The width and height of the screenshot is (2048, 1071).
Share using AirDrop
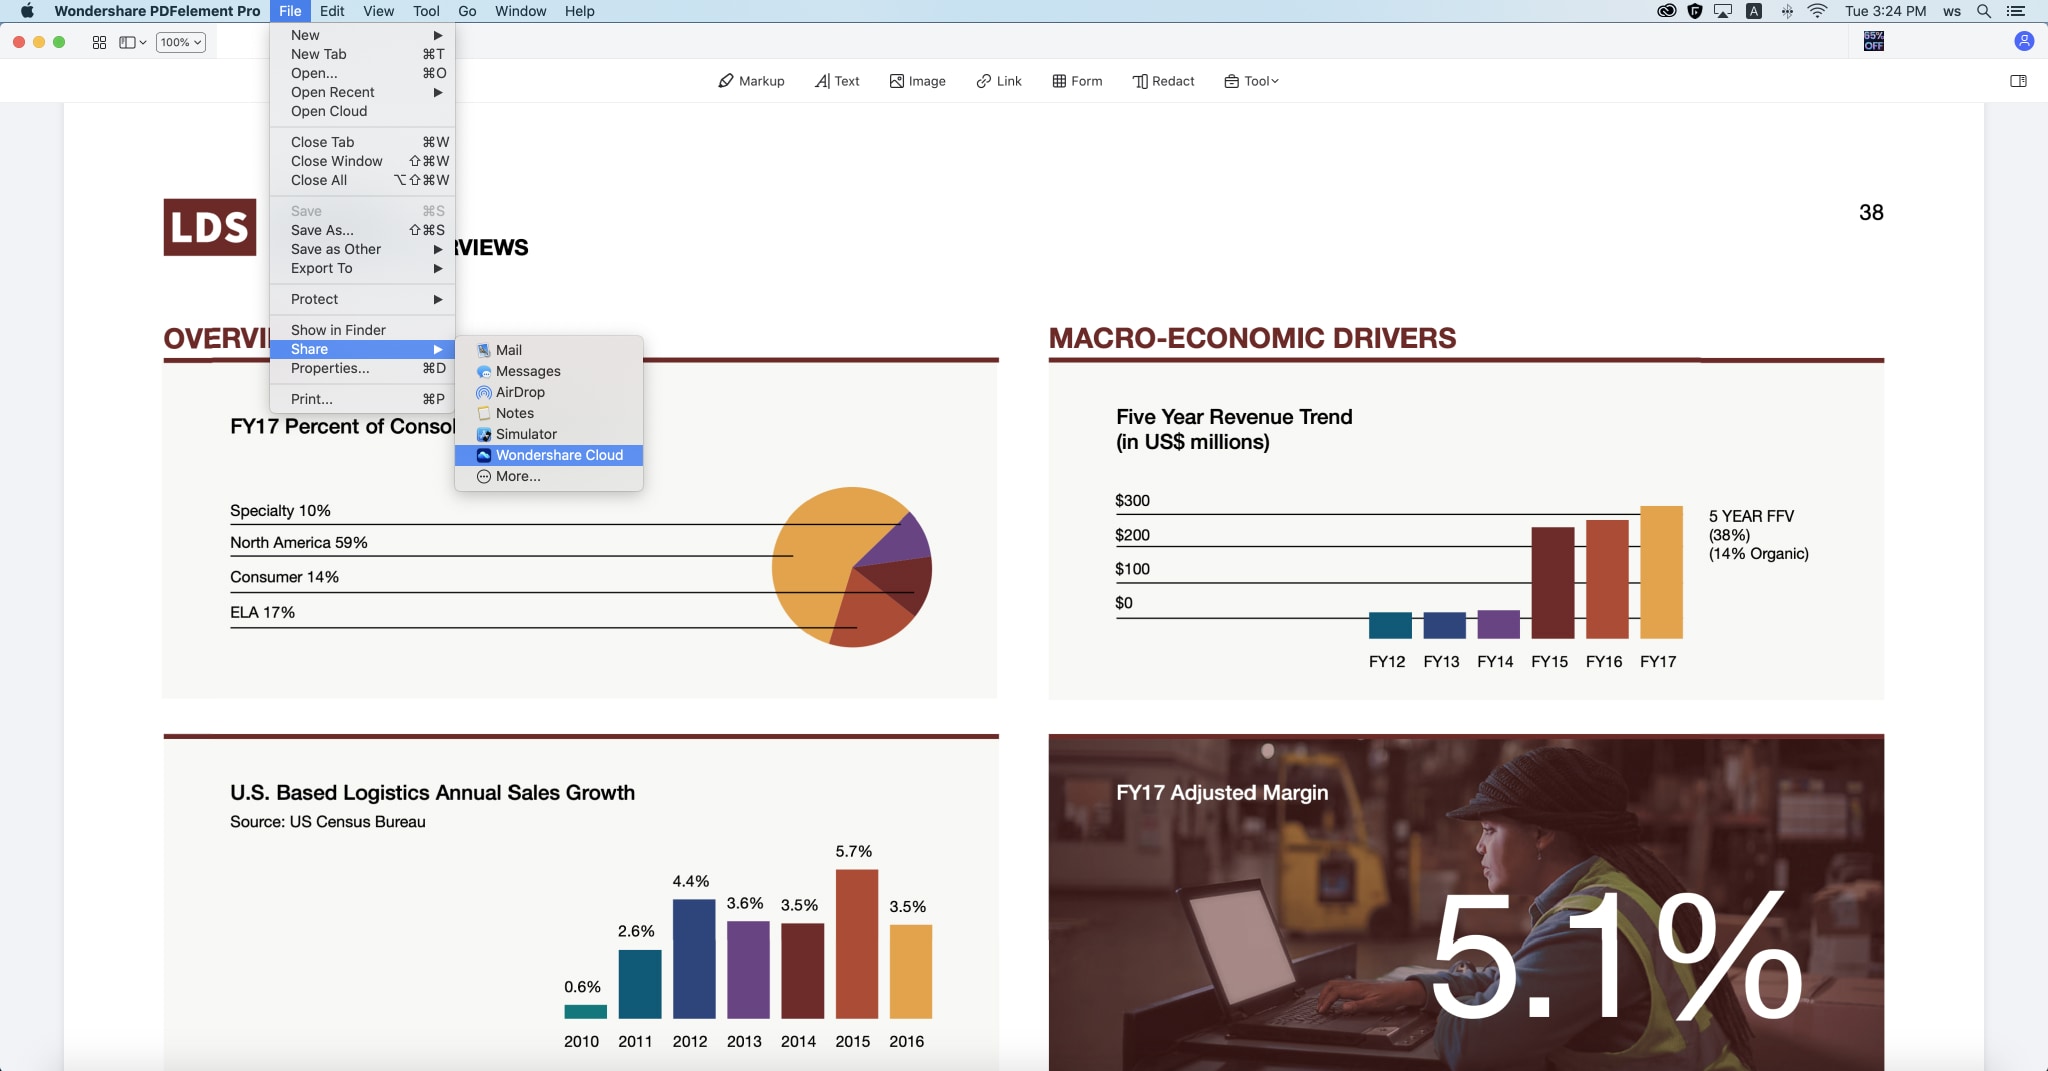(549, 392)
